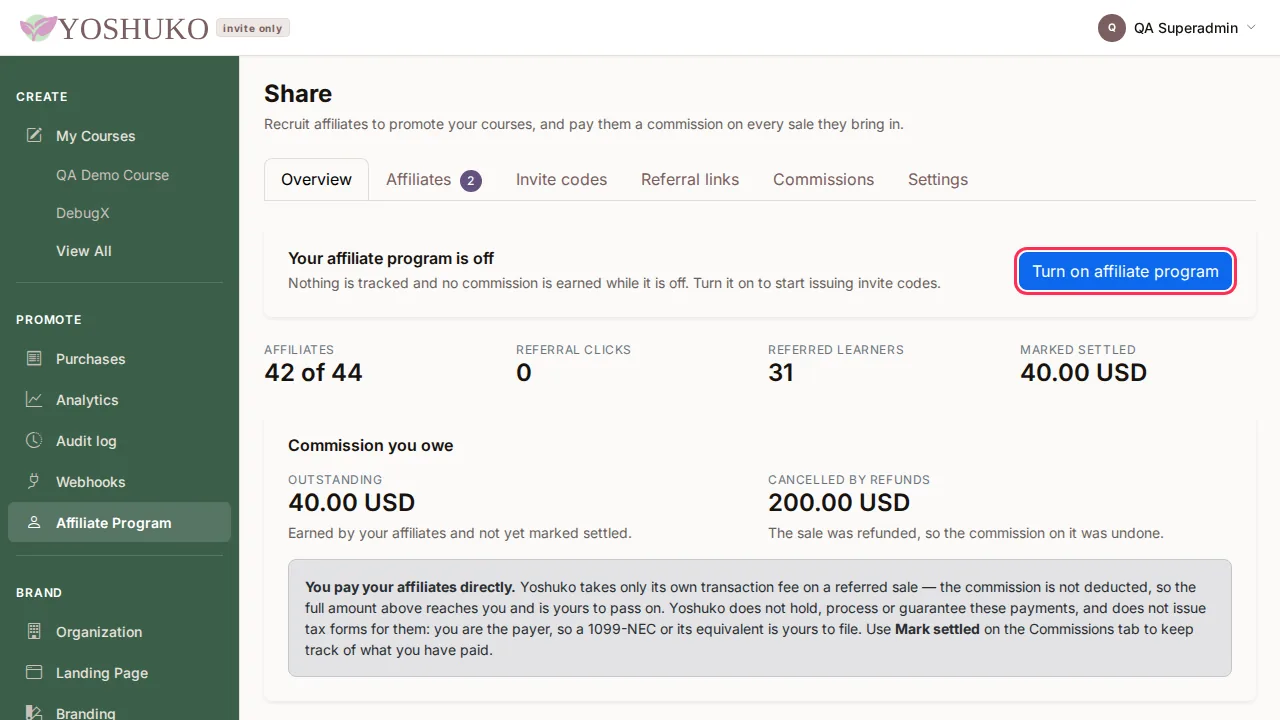The height and width of the screenshot is (720, 1280).
Task: Click View All courses link
Action: coord(84,251)
